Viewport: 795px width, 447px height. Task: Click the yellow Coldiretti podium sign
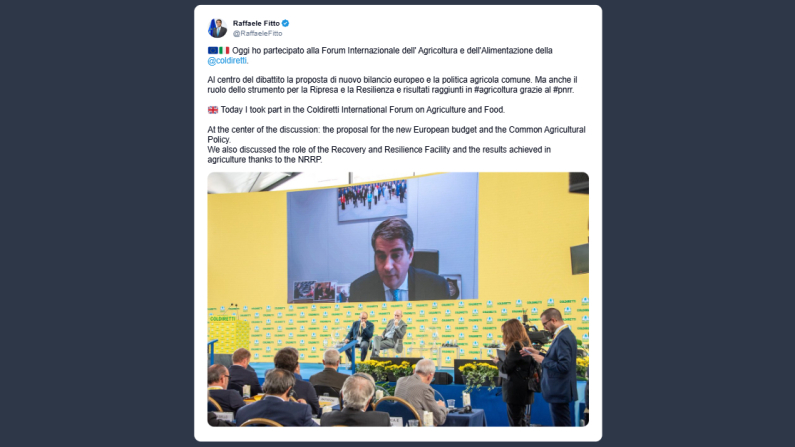pos(223,334)
